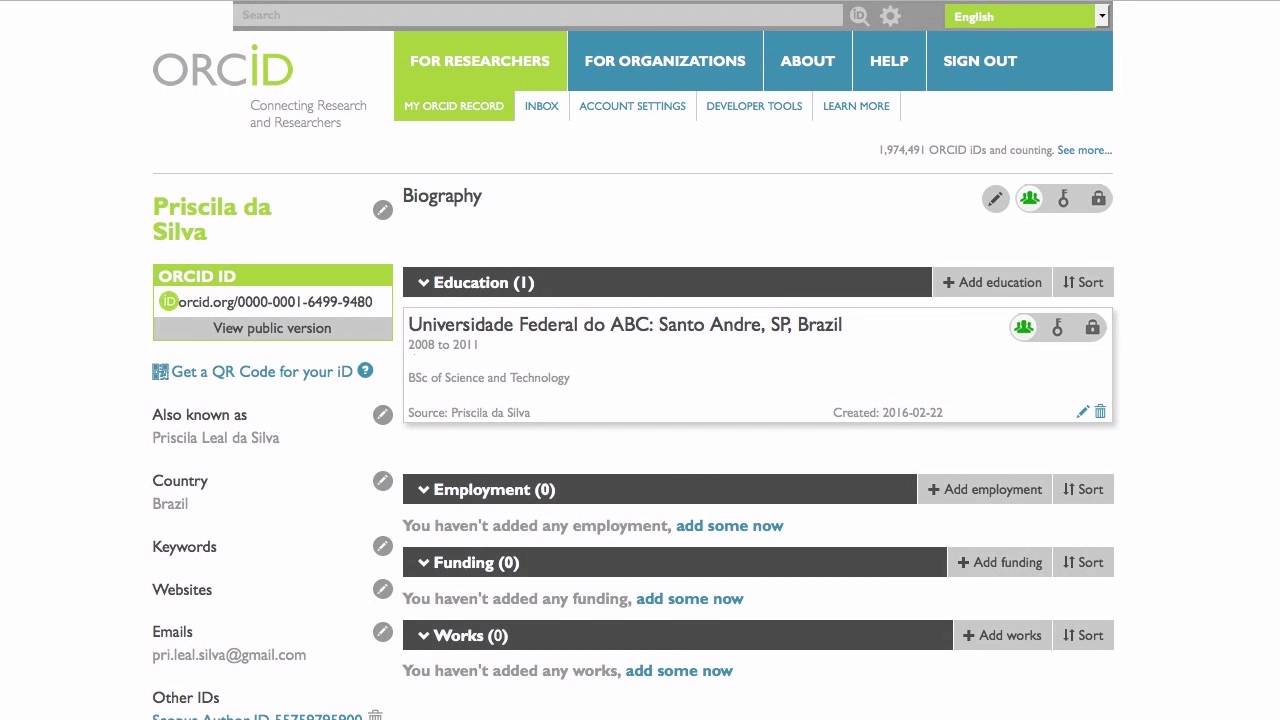Collapse the Education (1) section
Screen dimensions: 1280x720
[424, 283]
